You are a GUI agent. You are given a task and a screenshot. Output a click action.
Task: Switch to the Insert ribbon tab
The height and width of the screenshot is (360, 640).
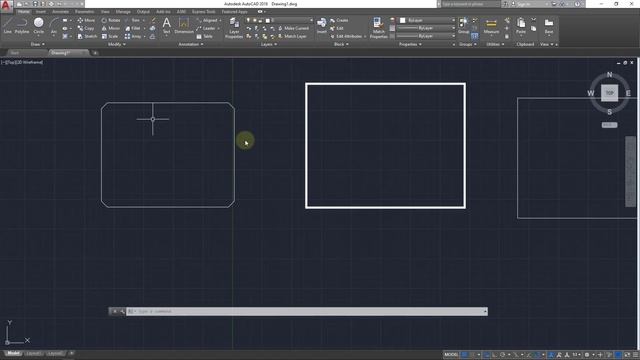pos(41,11)
